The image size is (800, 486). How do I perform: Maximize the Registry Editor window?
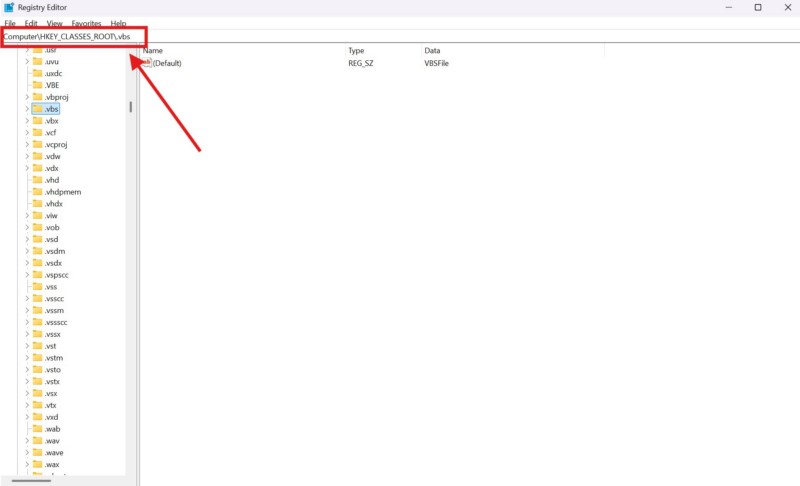[758, 7]
